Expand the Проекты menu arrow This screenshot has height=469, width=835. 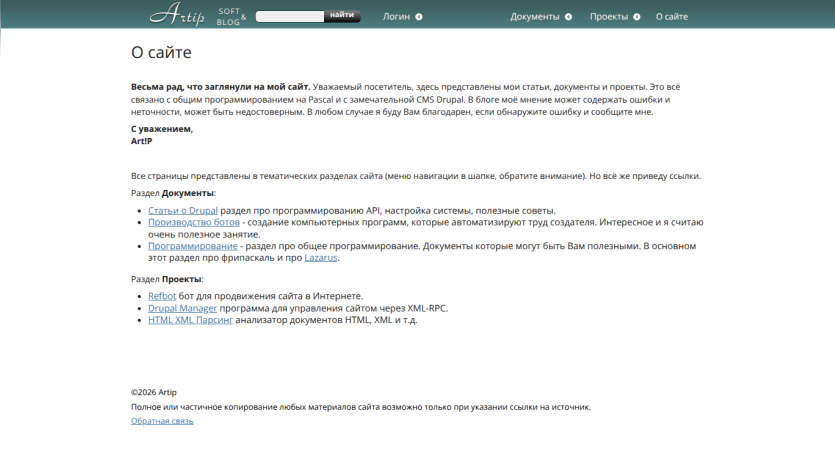tap(637, 17)
